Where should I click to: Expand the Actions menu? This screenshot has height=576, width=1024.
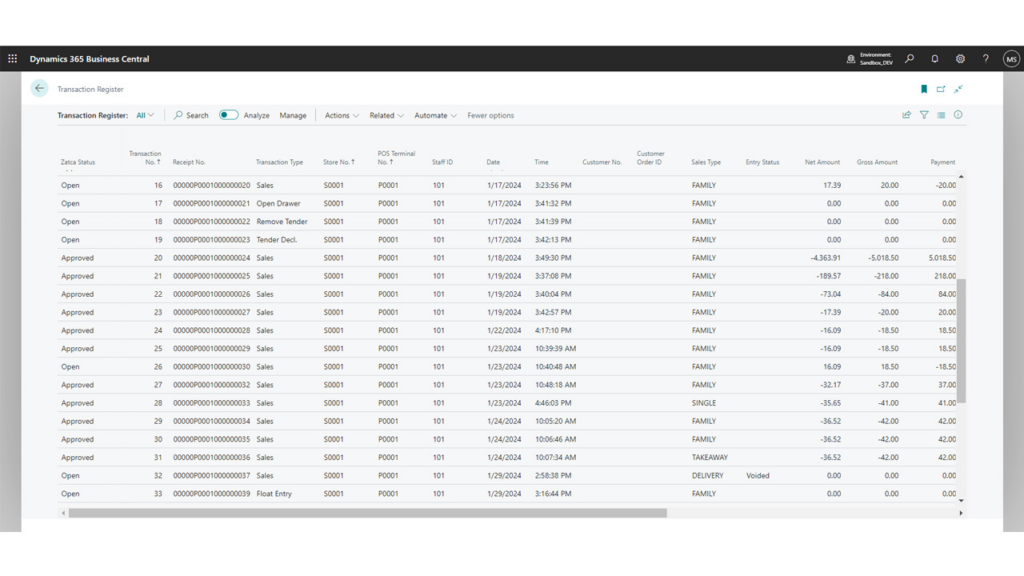pos(342,115)
